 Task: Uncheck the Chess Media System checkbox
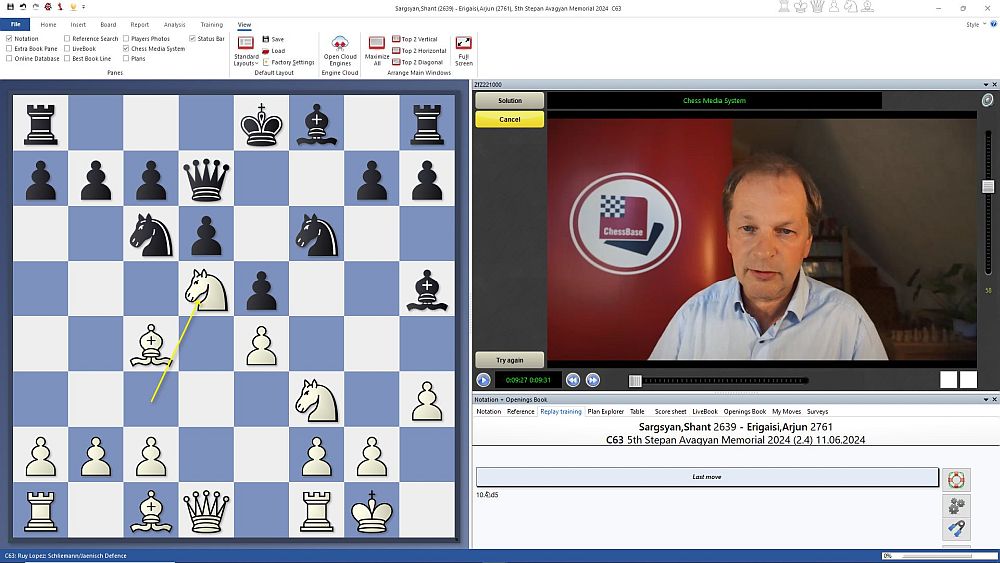coord(126,49)
